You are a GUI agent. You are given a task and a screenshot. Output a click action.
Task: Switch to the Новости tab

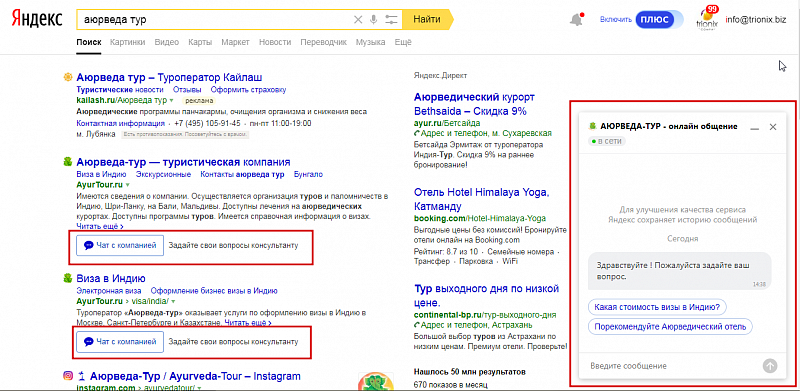click(x=275, y=42)
